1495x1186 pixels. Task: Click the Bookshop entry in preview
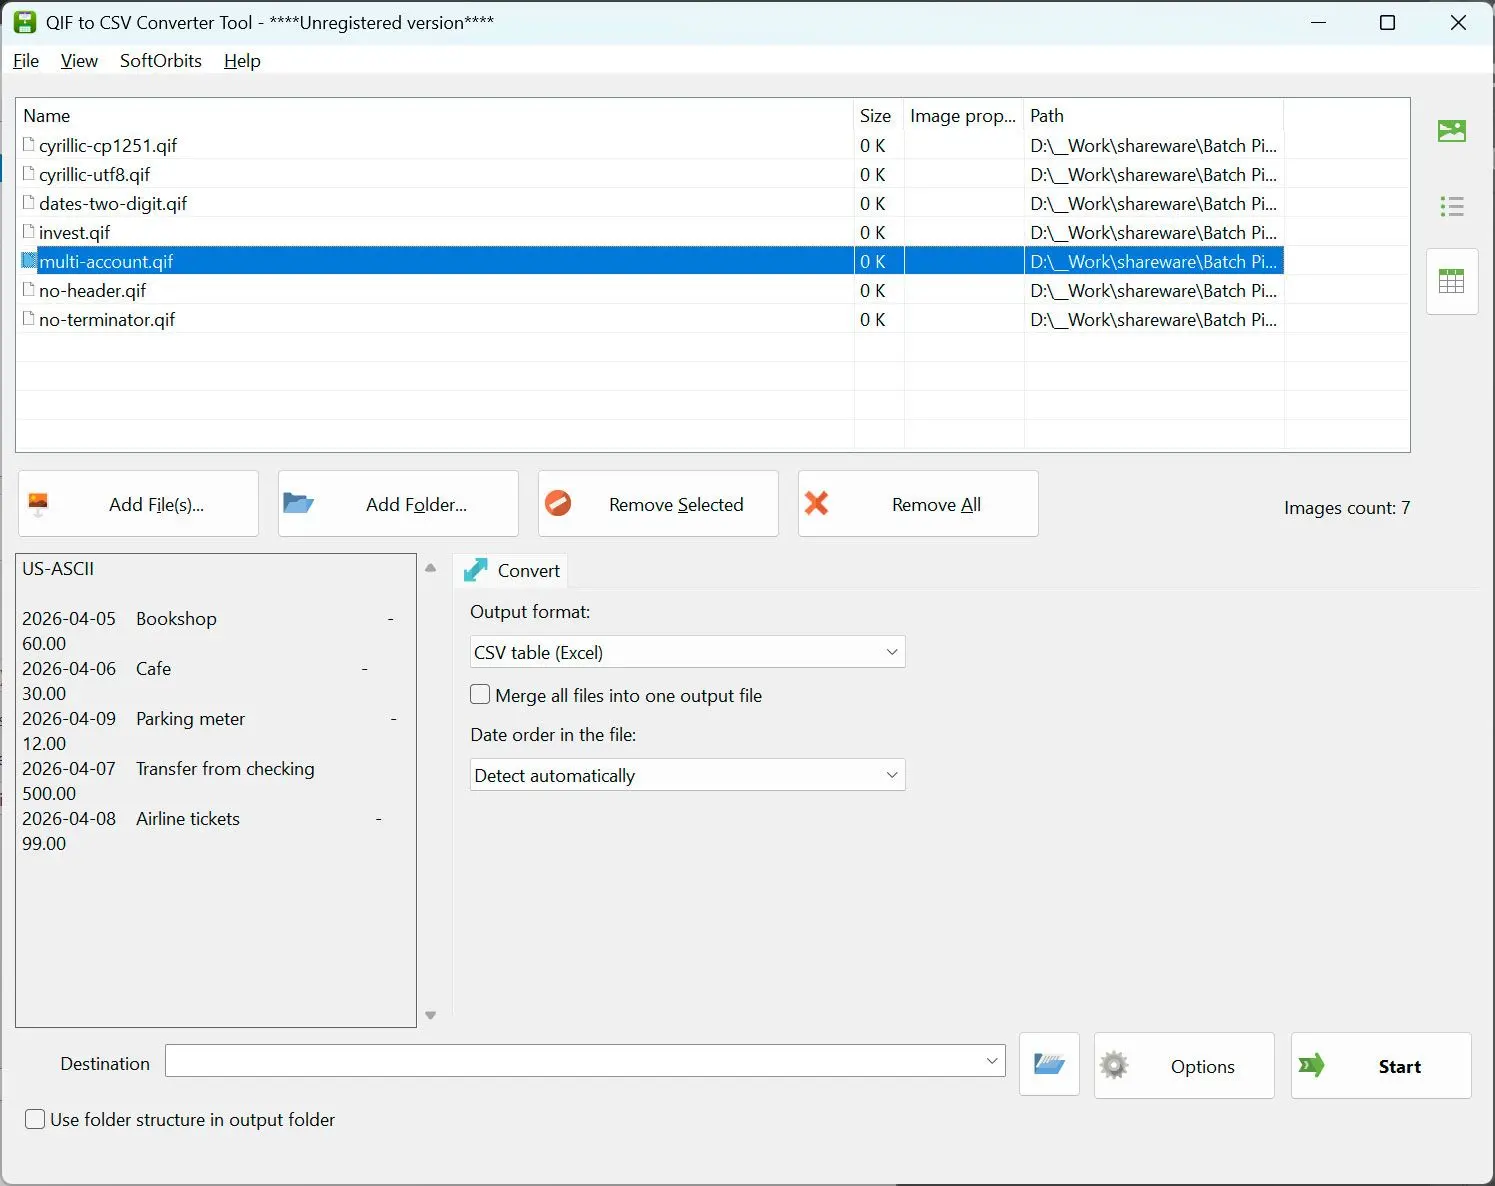point(176,618)
